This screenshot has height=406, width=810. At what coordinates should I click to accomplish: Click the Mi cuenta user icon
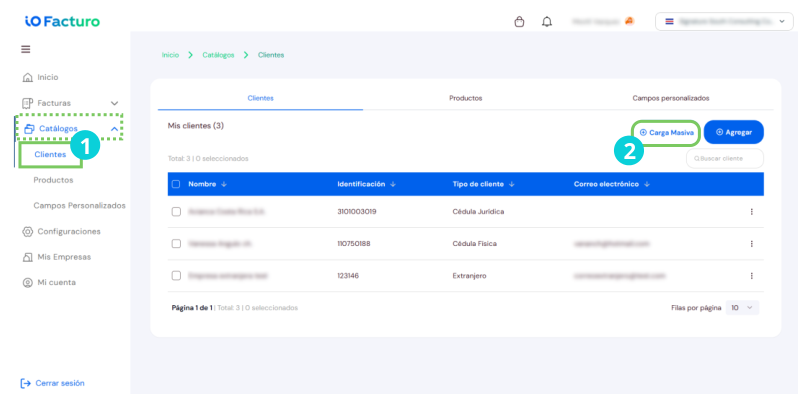tap(27, 283)
